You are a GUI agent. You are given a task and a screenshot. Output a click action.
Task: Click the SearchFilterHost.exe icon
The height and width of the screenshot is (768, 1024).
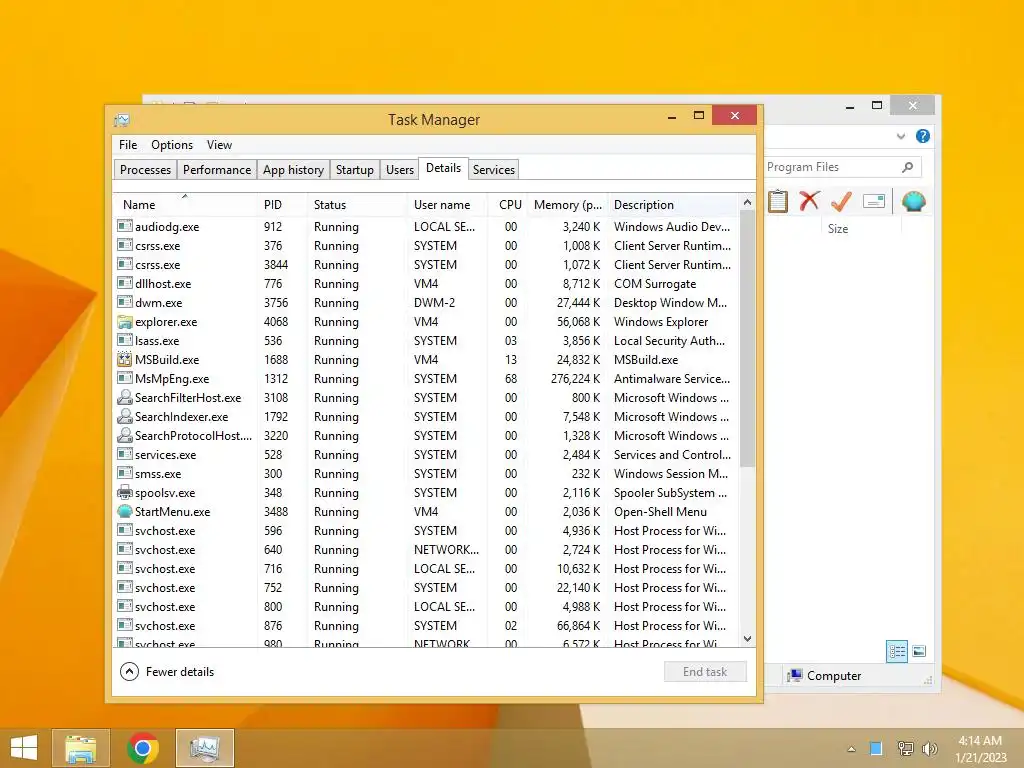coord(124,398)
